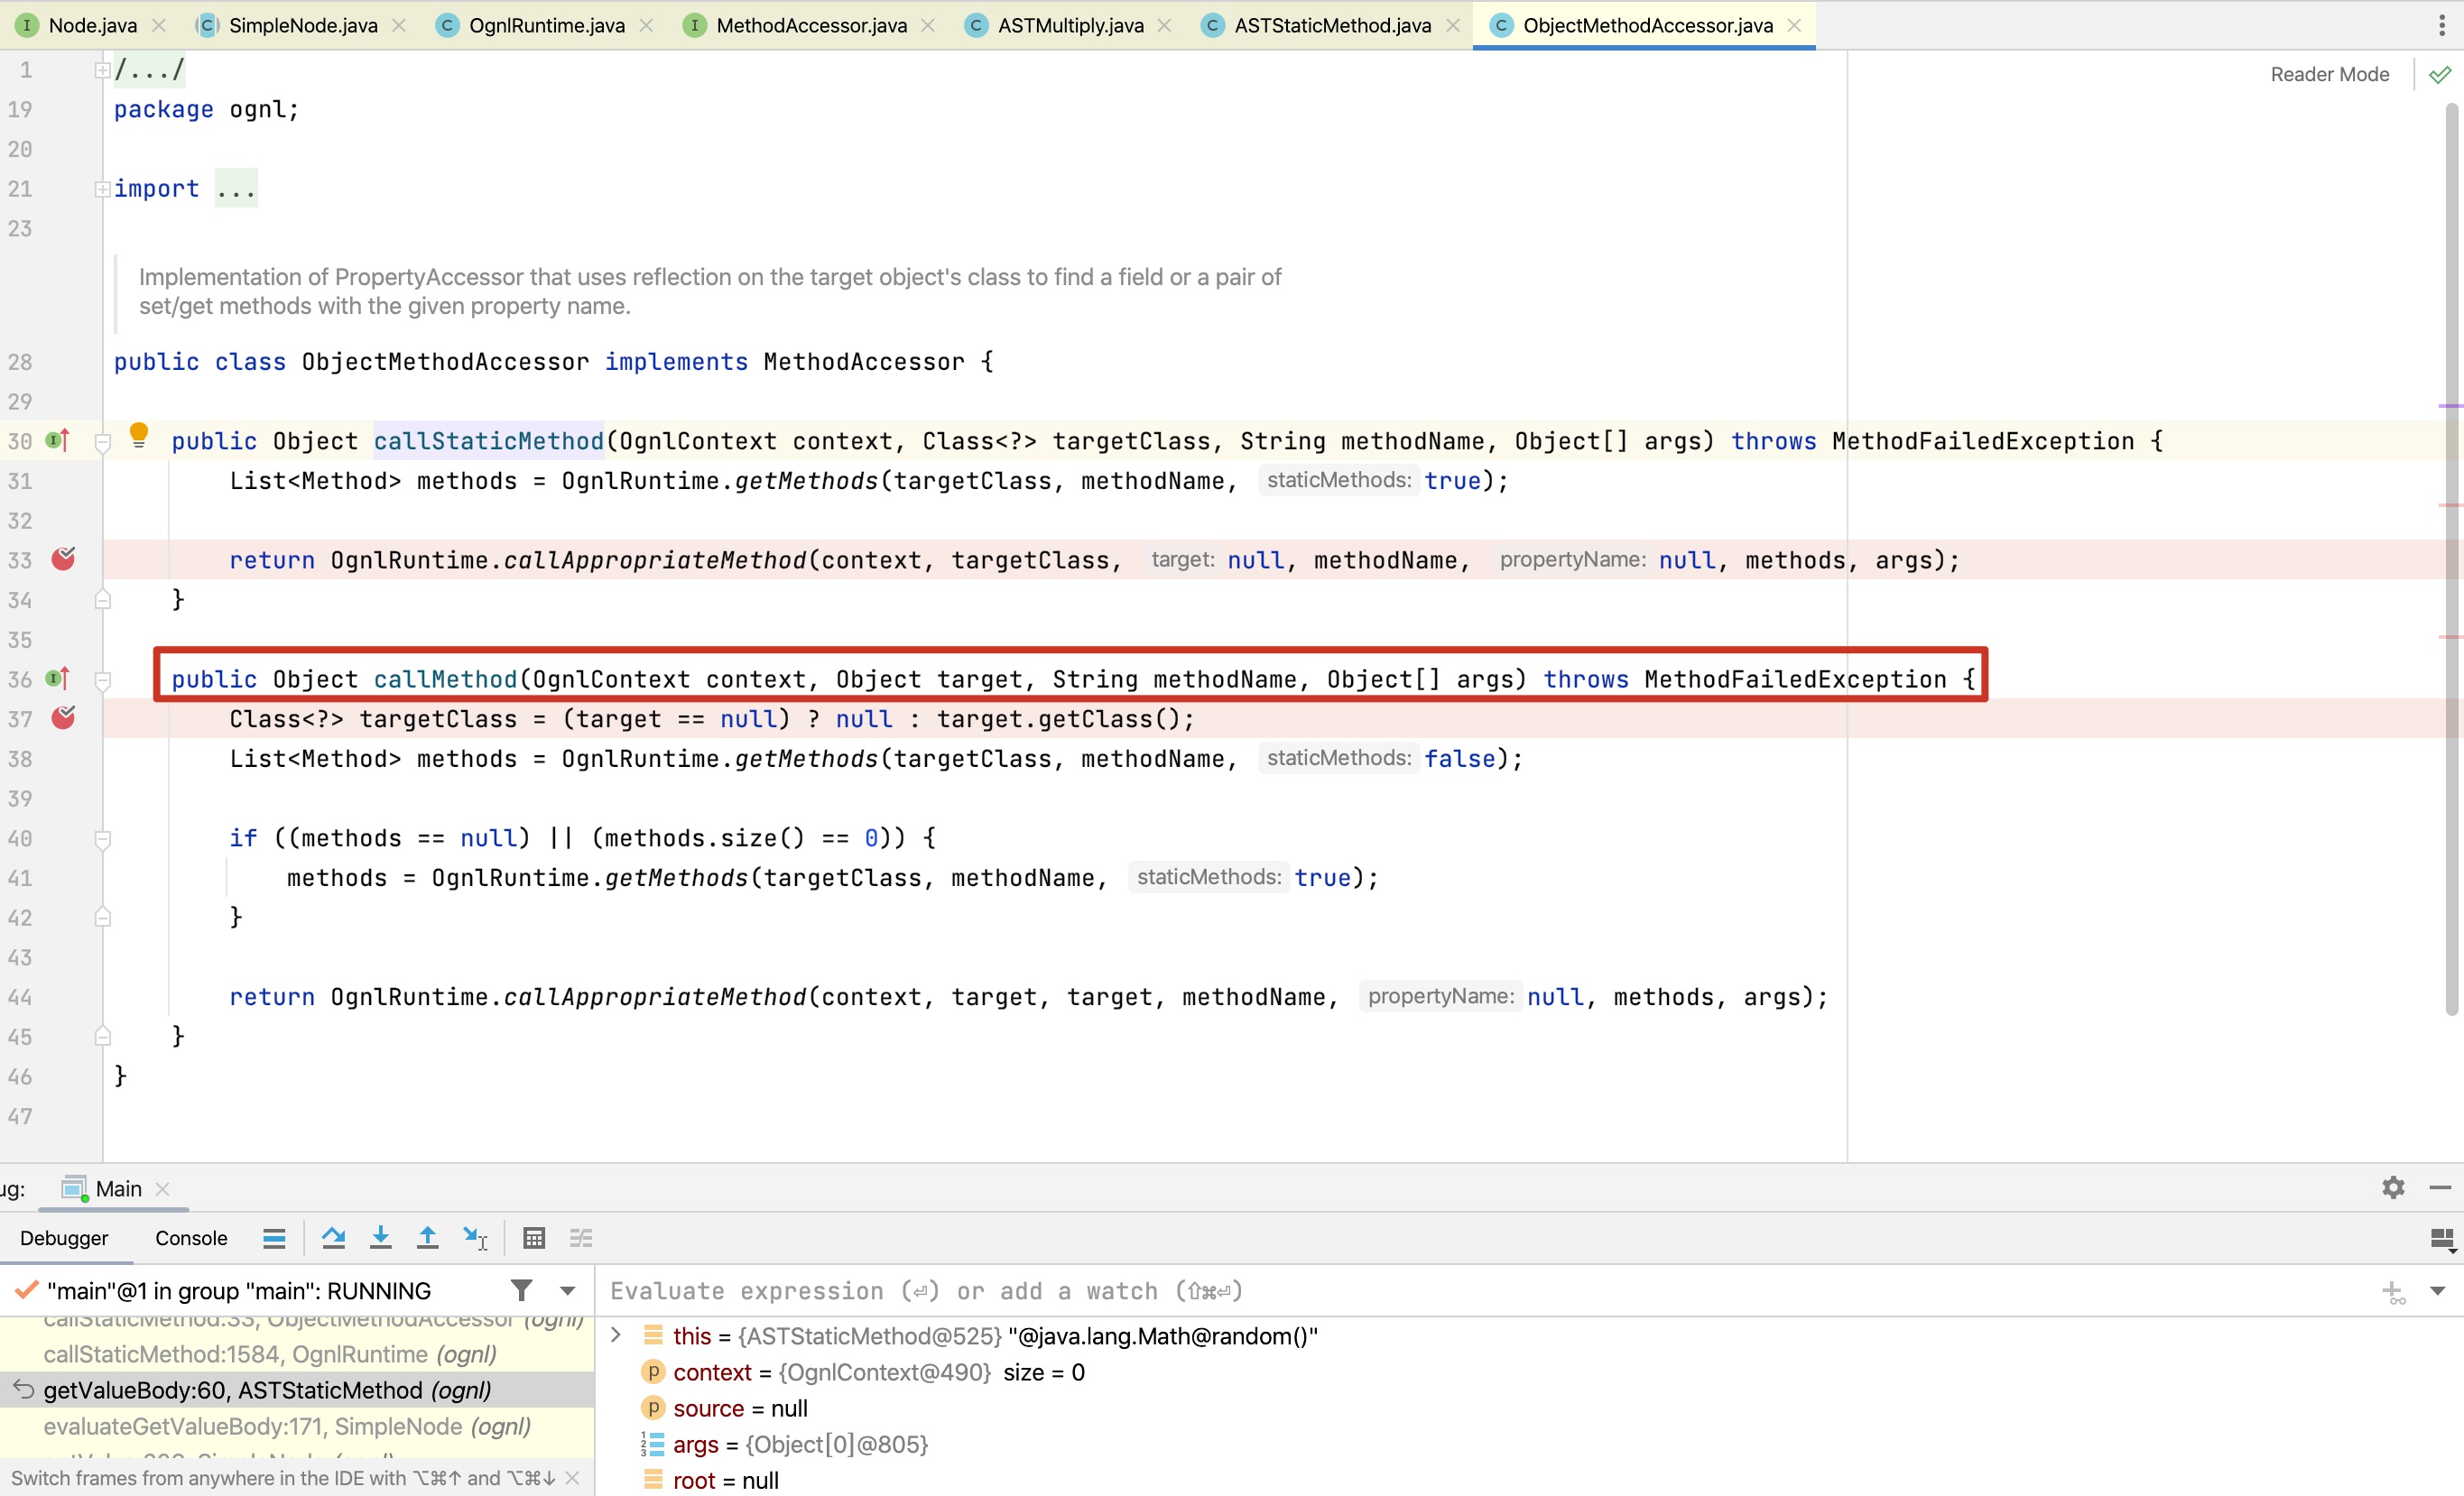The width and height of the screenshot is (2464, 1496).
Task: Switch to the Console tab
Action: tap(191, 1238)
